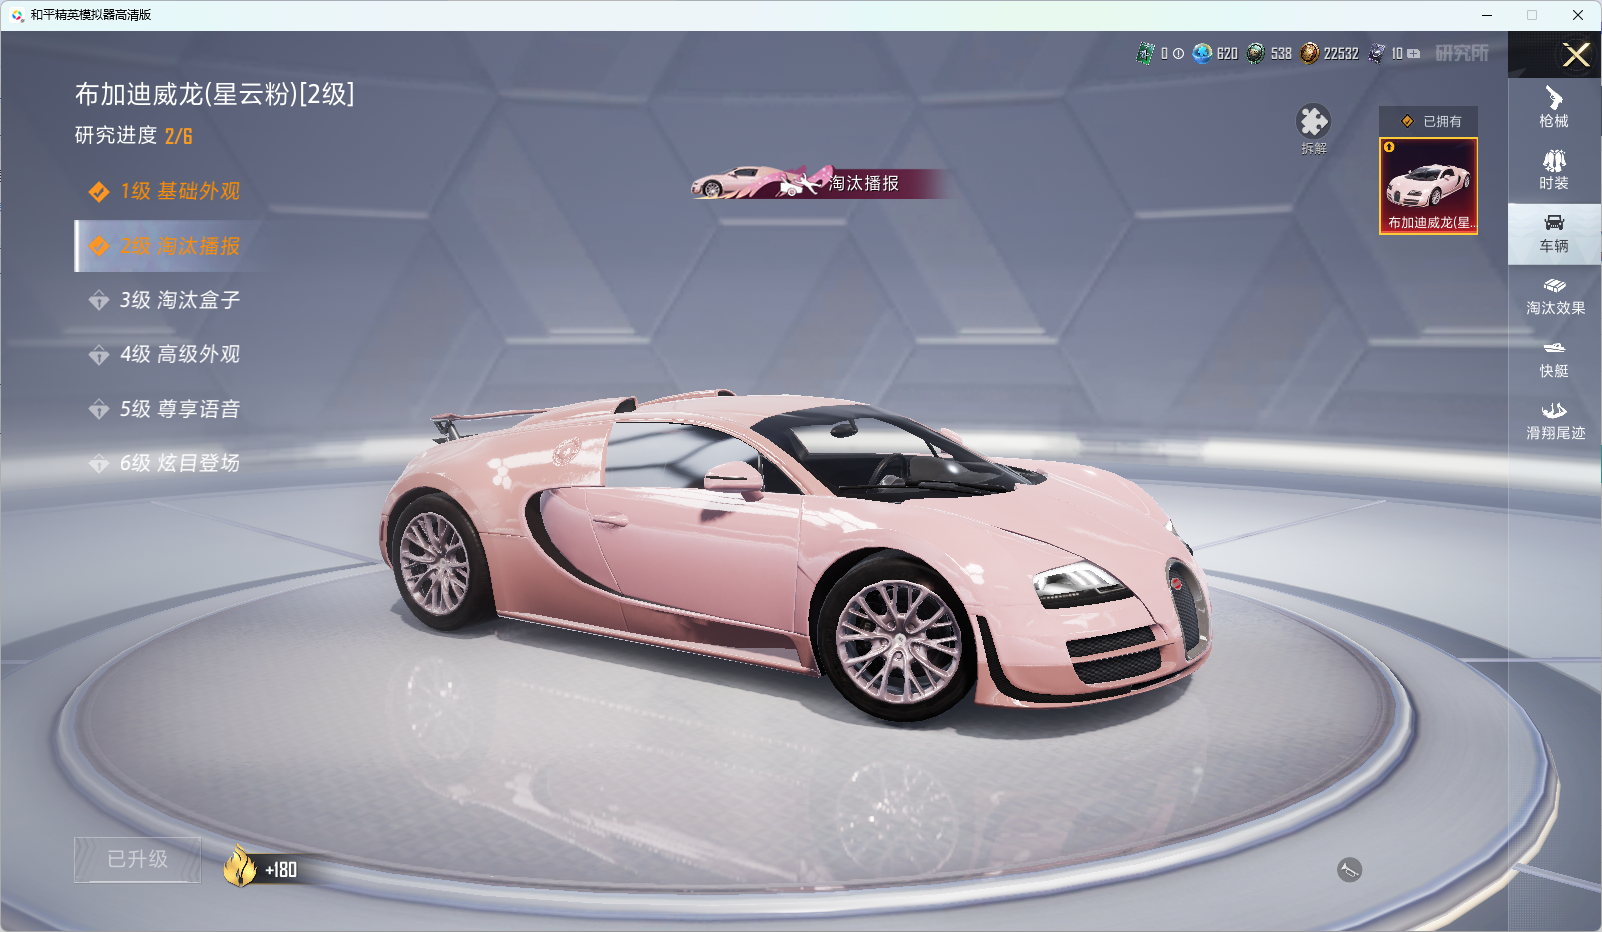Viewport: 1602px width, 932px height.
Task: Click the gold flame popularity icon
Action: pos(240,866)
